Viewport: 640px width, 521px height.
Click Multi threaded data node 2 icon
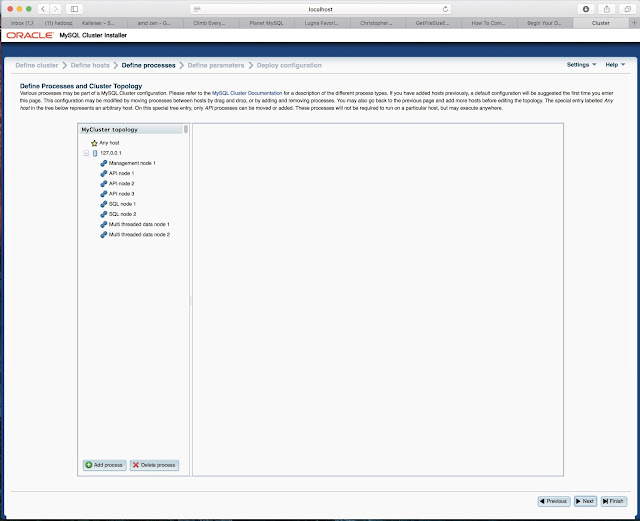coord(104,234)
